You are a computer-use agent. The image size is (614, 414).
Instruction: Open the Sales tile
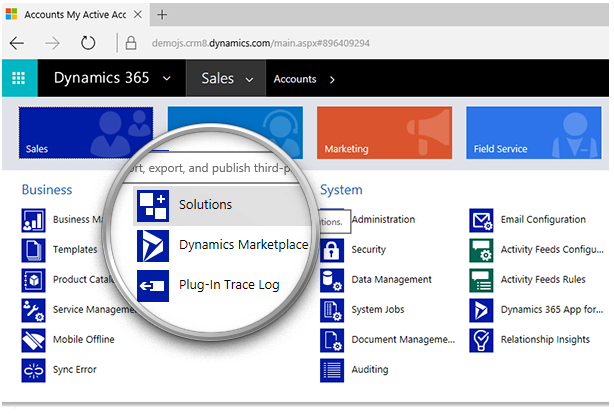pos(86,133)
